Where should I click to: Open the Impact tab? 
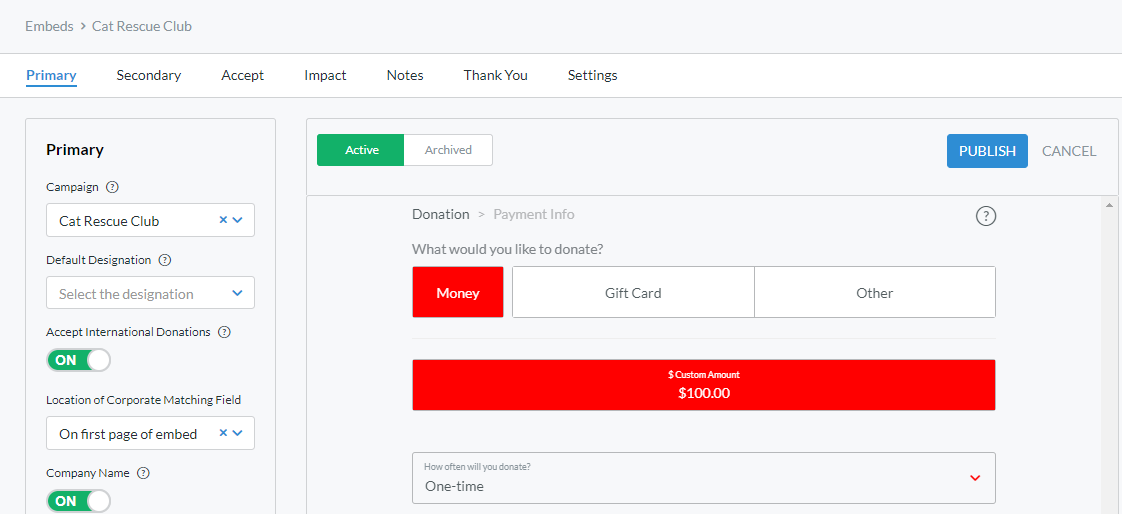click(325, 75)
